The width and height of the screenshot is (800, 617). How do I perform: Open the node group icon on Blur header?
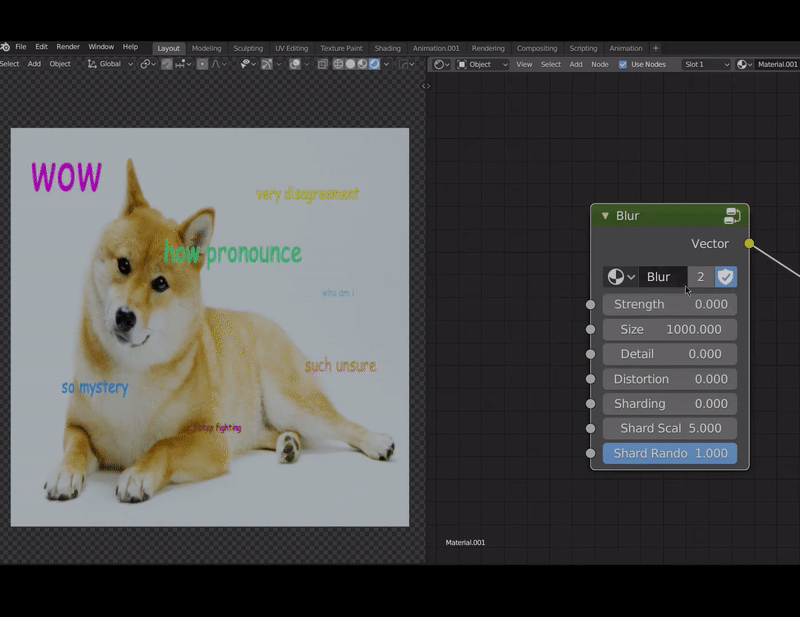(732, 216)
